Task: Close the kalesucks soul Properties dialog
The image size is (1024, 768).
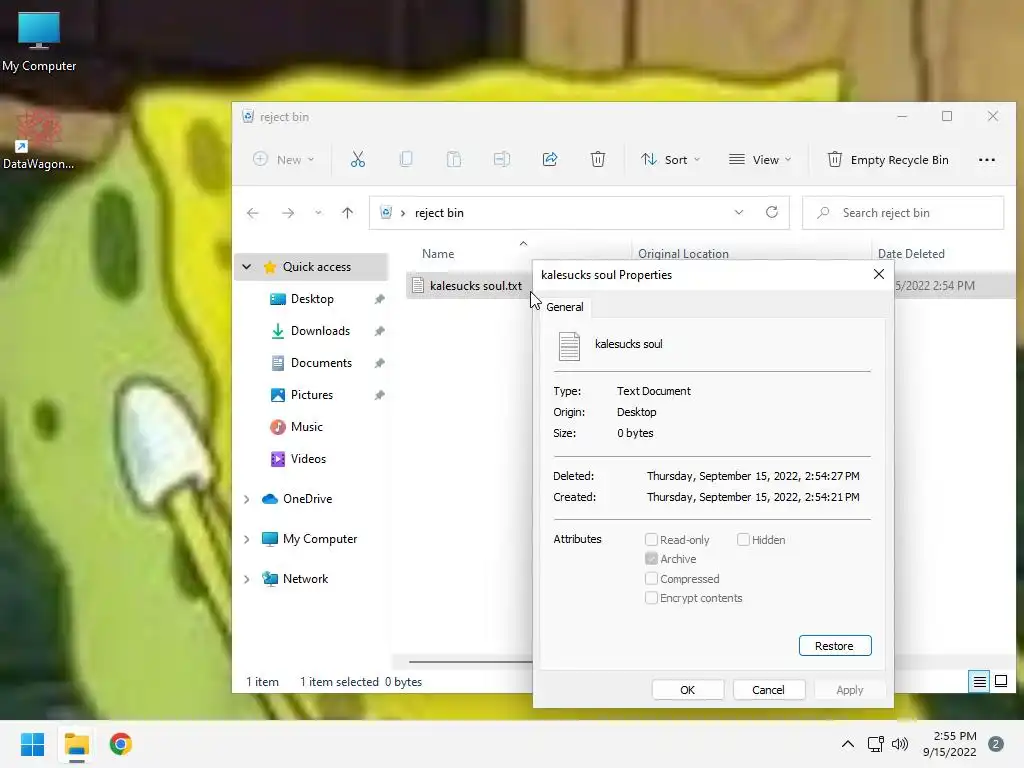Action: pos(879,274)
